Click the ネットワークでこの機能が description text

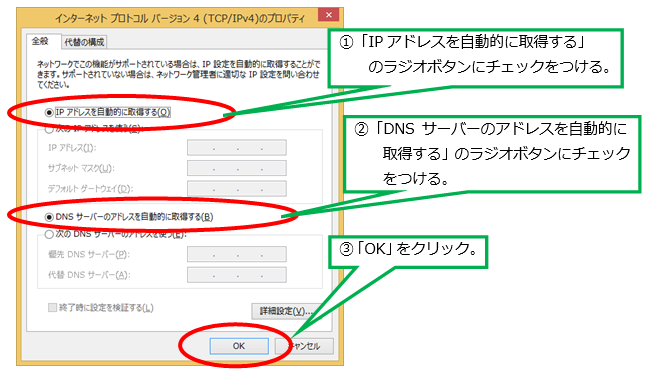point(179,74)
